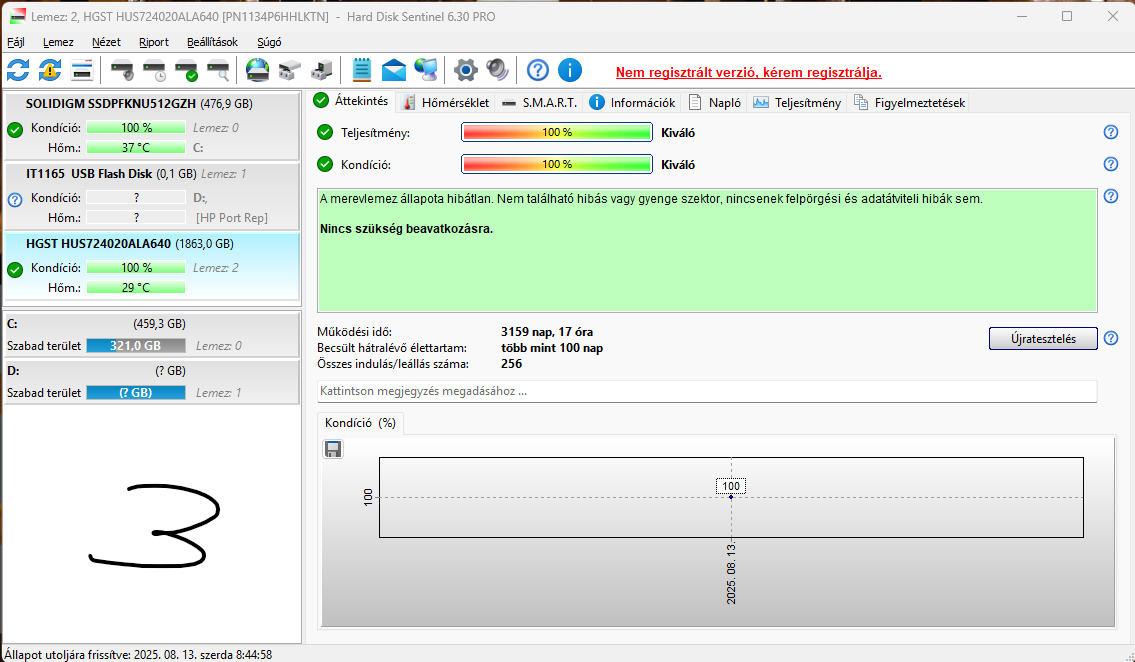Open the Súgó menu
Screen dimensions: 1135x662
(x=269, y=42)
